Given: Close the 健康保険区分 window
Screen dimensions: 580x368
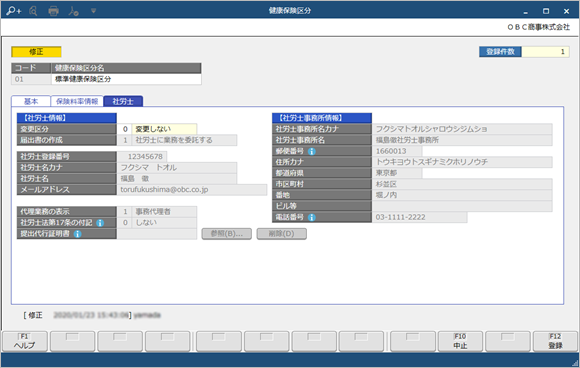Looking at the screenshot, I should pyautogui.click(x=566, y=11).
